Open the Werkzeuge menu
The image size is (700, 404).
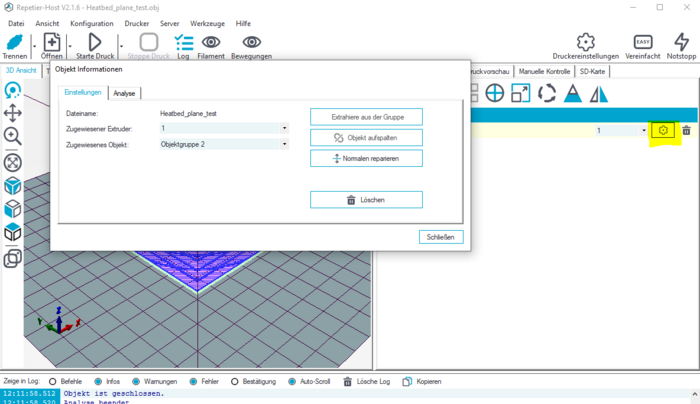click(x=207, y=23)
